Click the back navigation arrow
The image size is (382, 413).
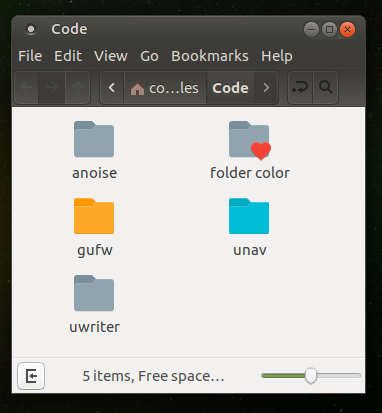tap(27, 88)
